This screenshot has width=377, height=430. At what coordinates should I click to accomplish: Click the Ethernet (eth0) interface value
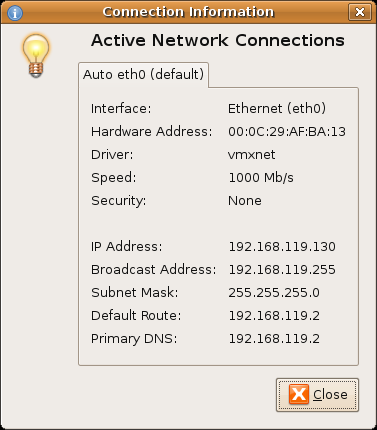tap(277, 109)
